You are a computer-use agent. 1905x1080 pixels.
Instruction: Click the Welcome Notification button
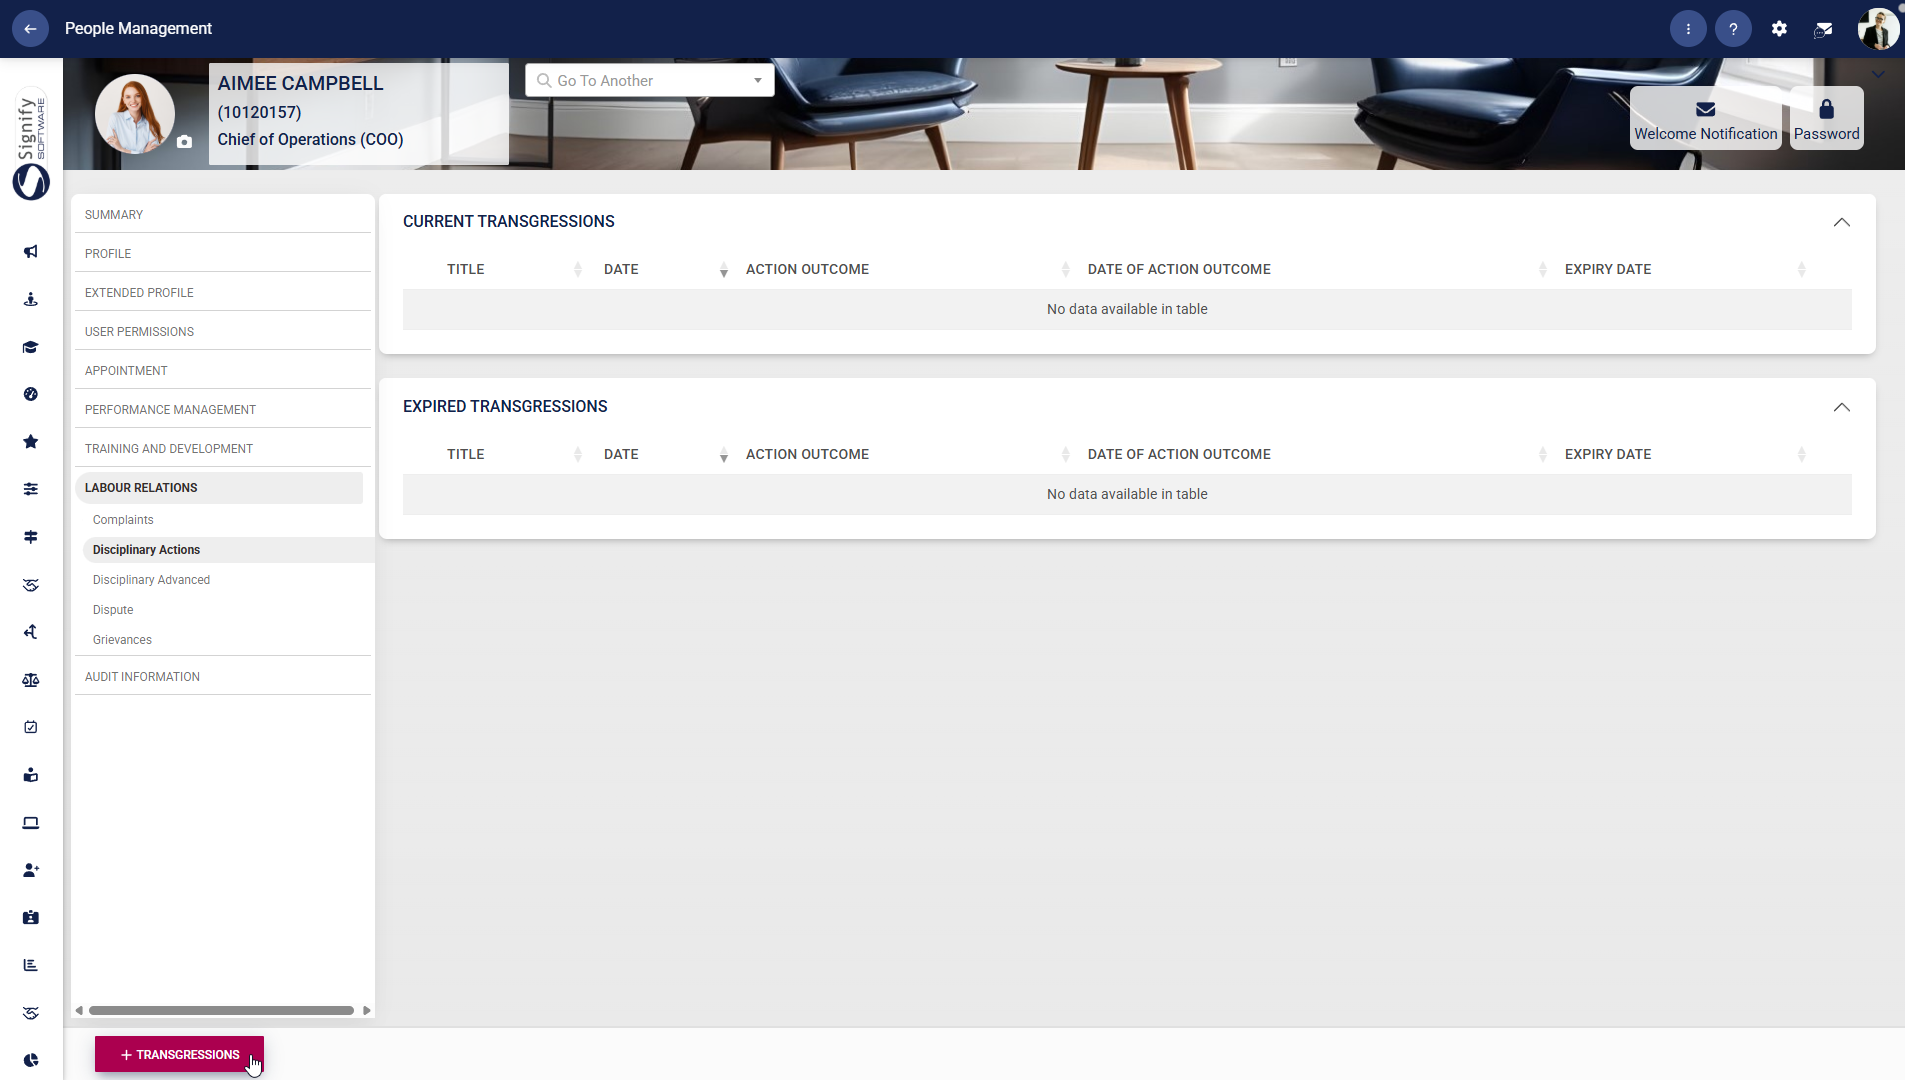1705,119
